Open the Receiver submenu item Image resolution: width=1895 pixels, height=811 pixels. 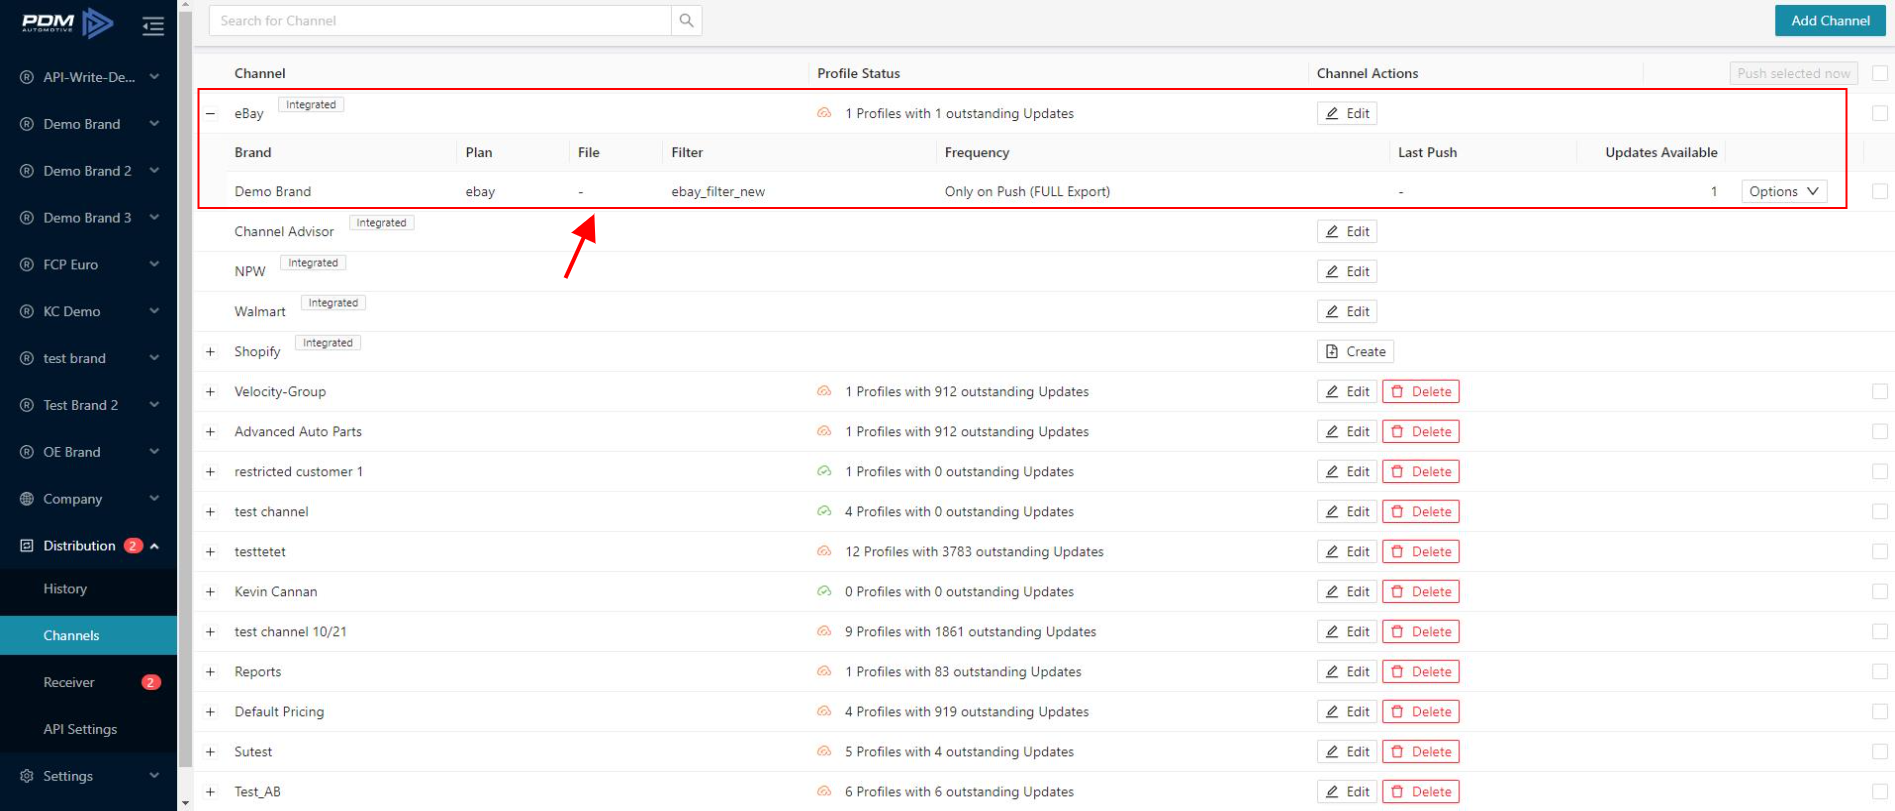[x=89, y=682]
